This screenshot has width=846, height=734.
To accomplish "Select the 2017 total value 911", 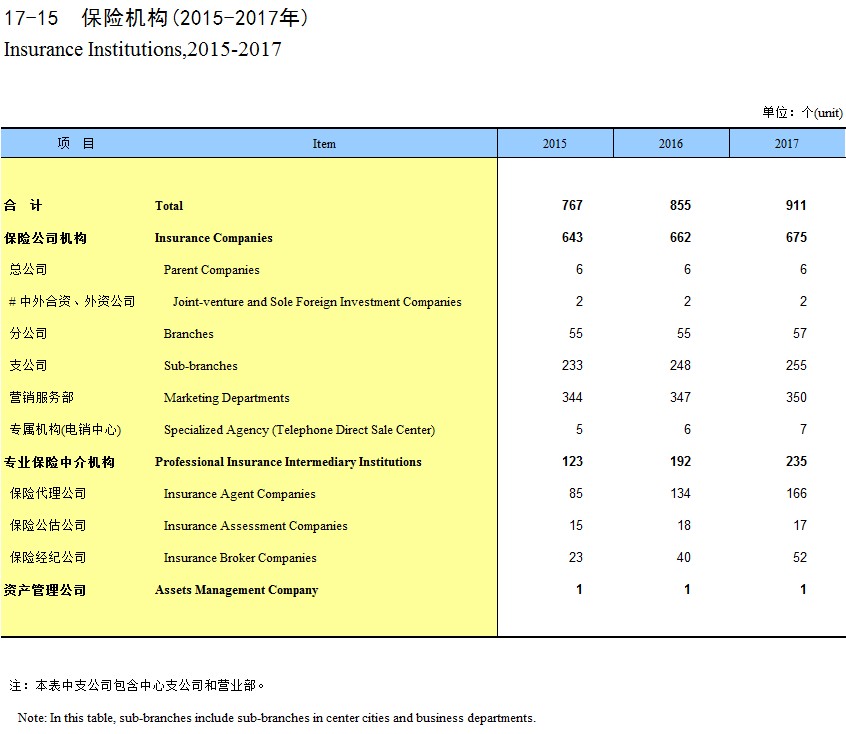I will (x=795, y=206).
